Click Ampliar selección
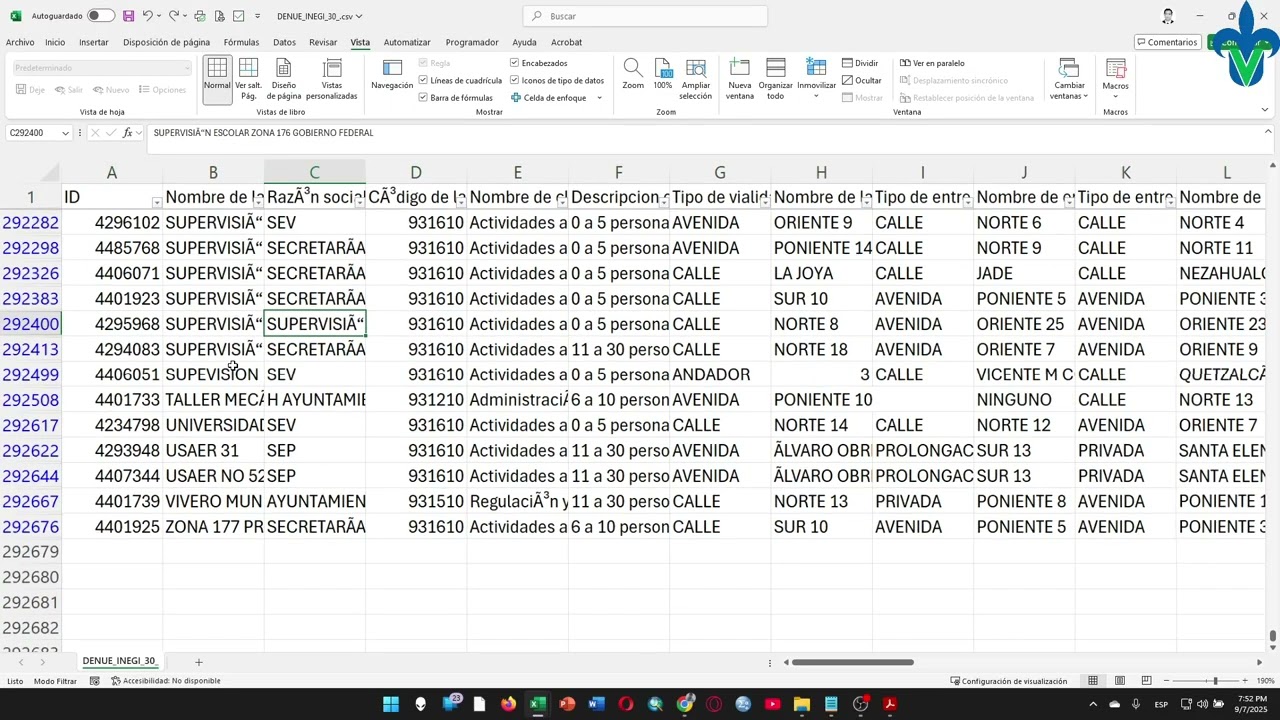 coord(696,78)
